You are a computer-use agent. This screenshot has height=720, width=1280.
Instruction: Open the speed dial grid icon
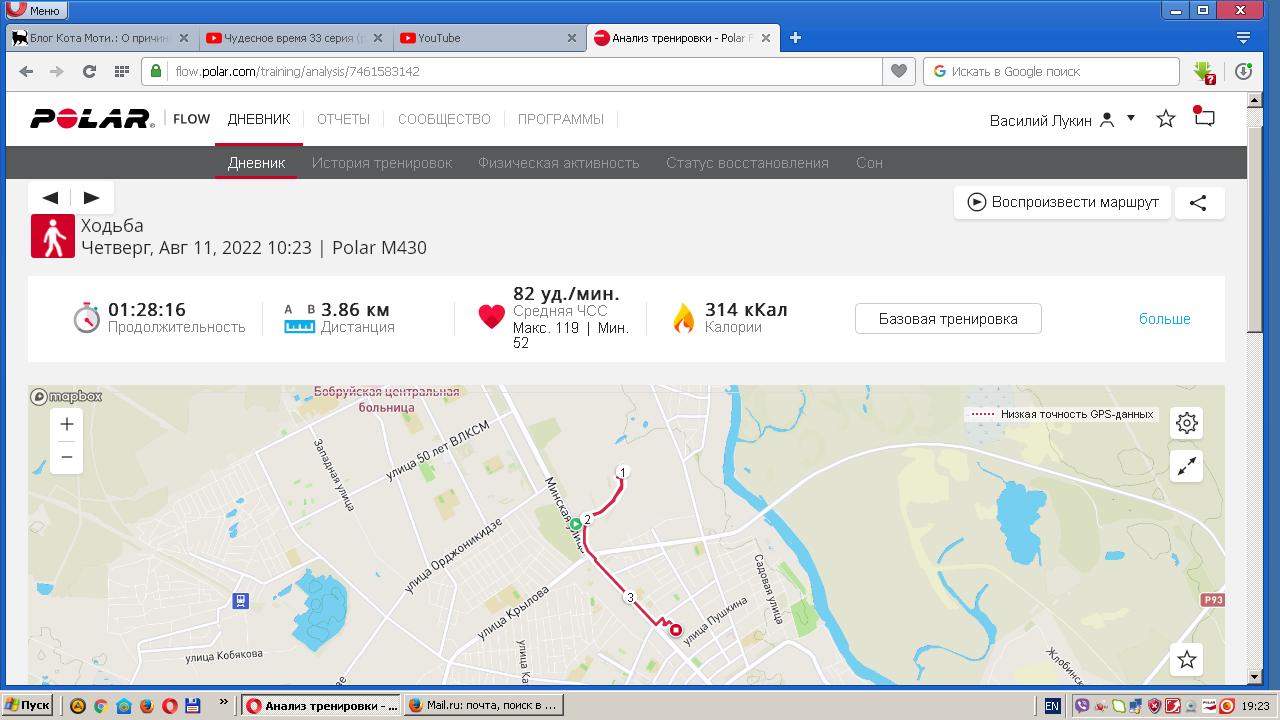[121, 71]
